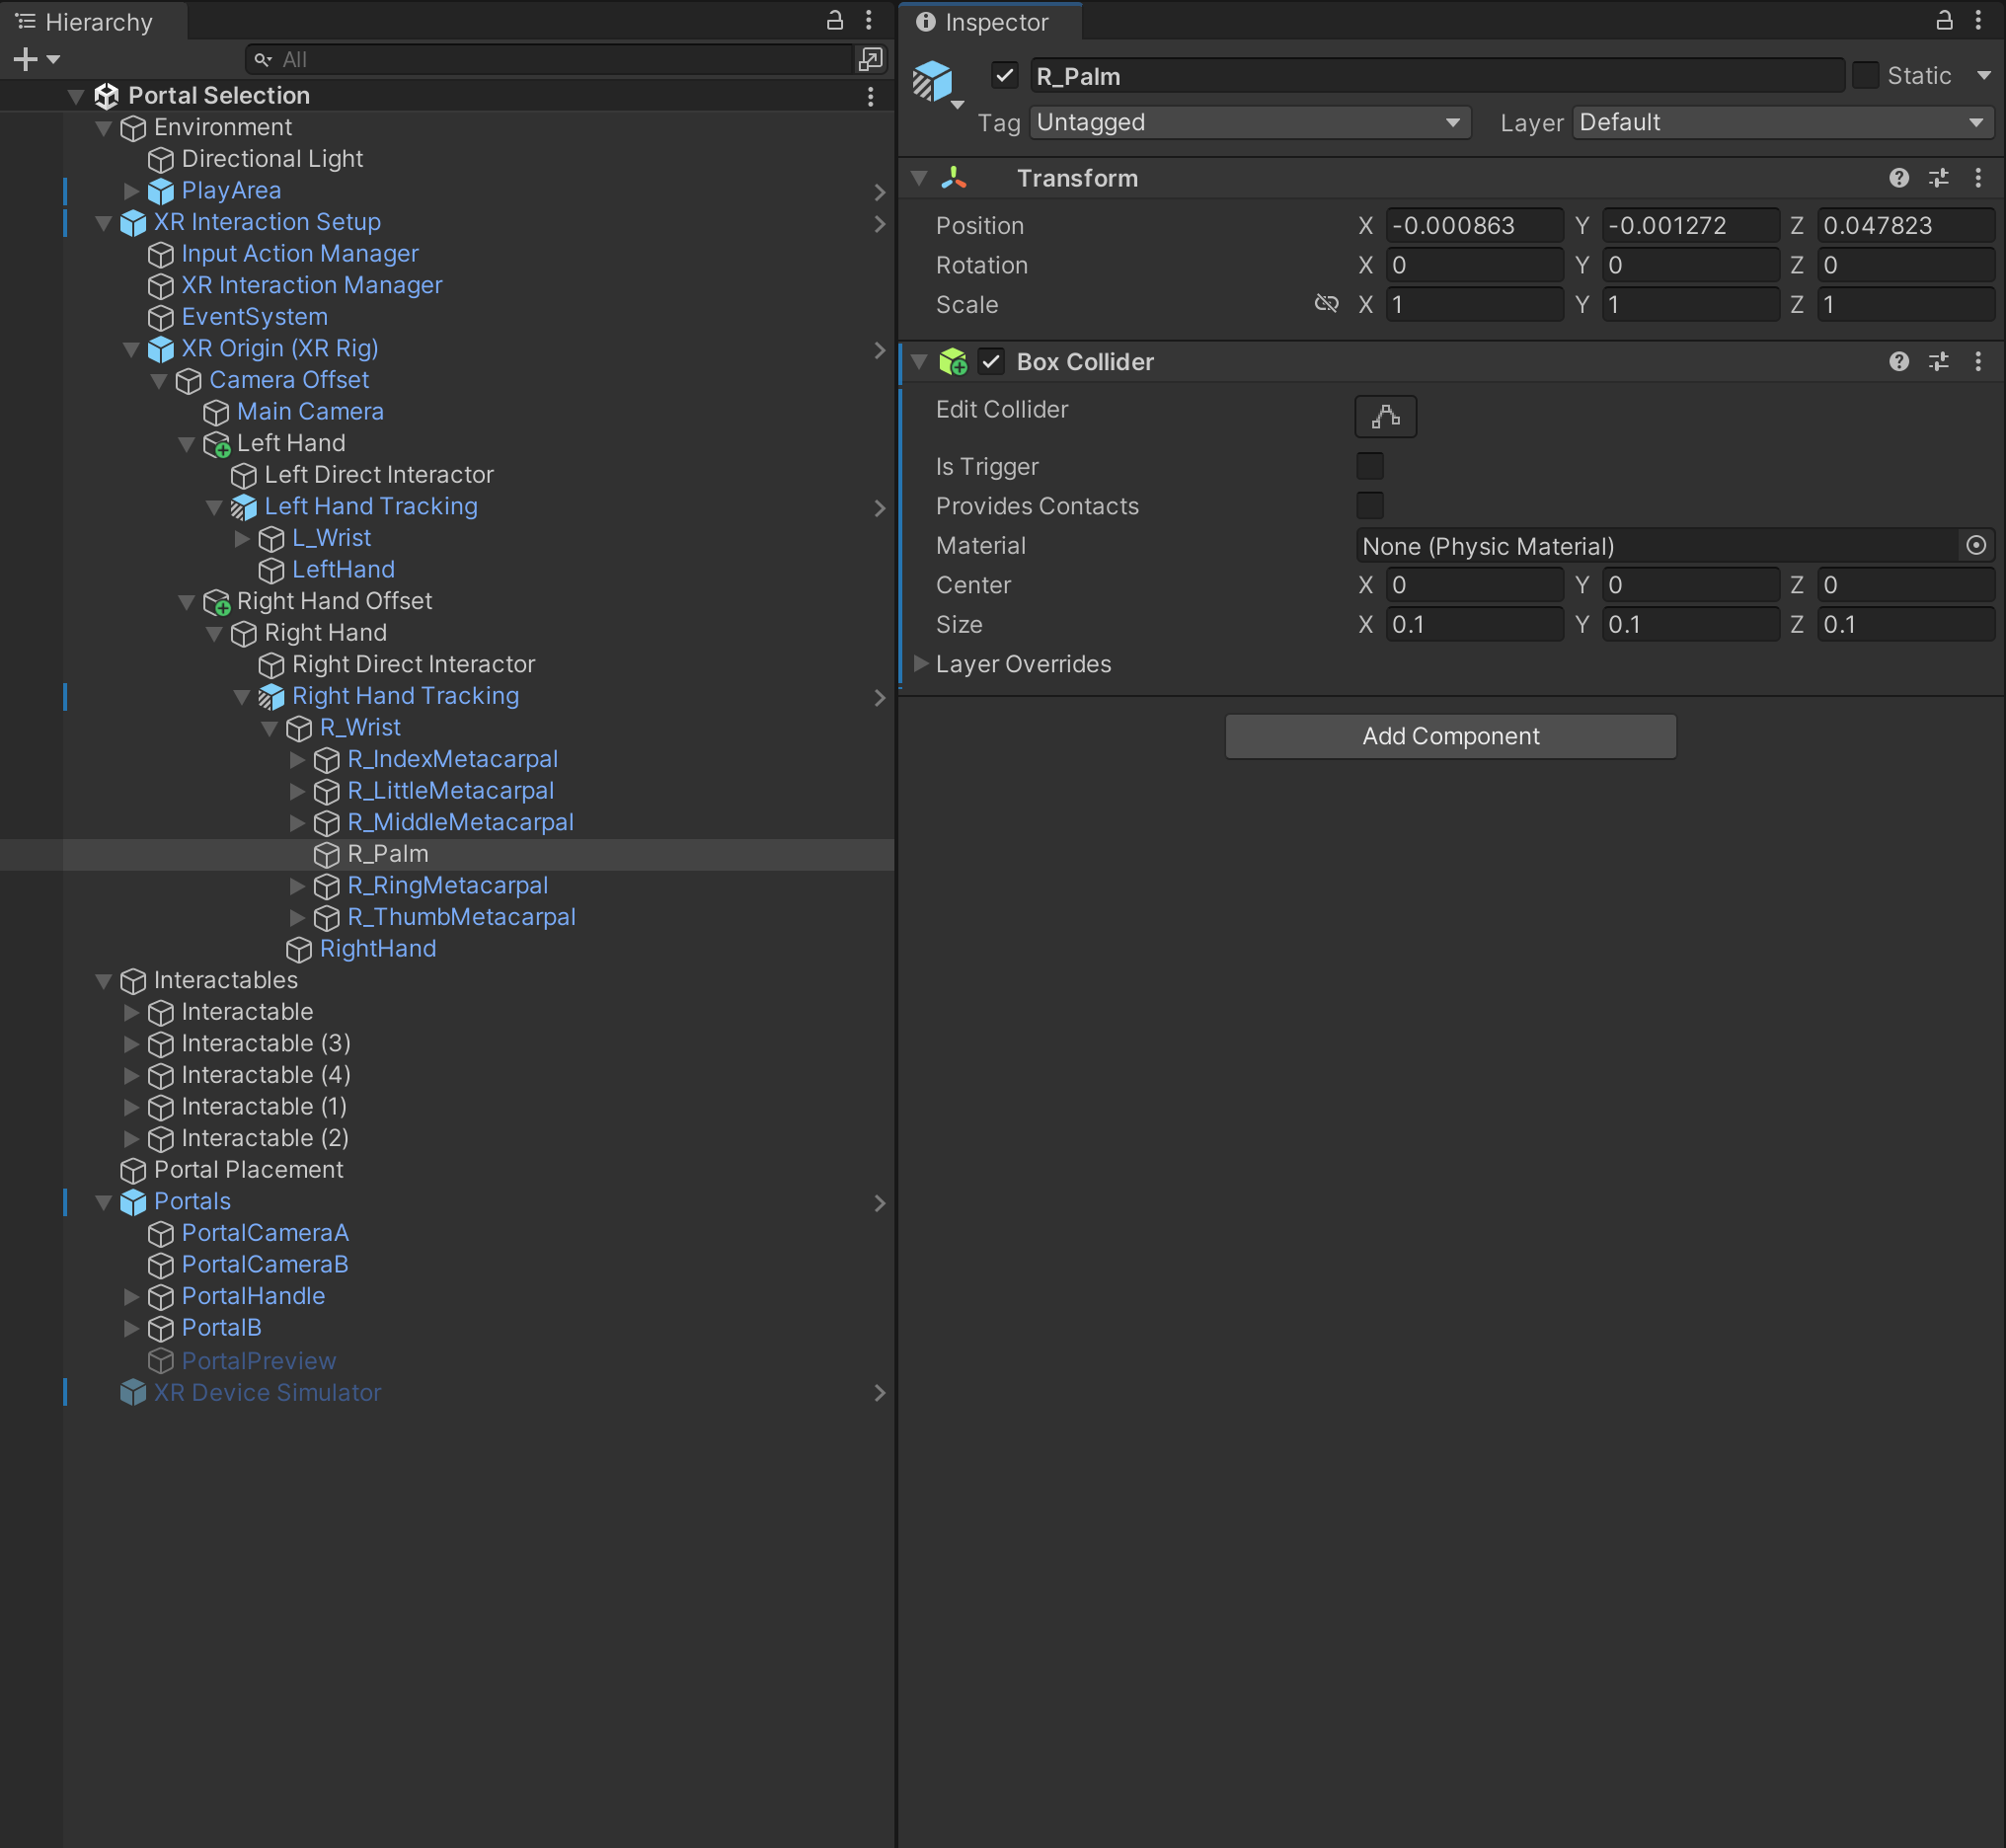
Task: Open the Physic Material object picker circle
Action: pyautogui.click(x=1975, y=546)
